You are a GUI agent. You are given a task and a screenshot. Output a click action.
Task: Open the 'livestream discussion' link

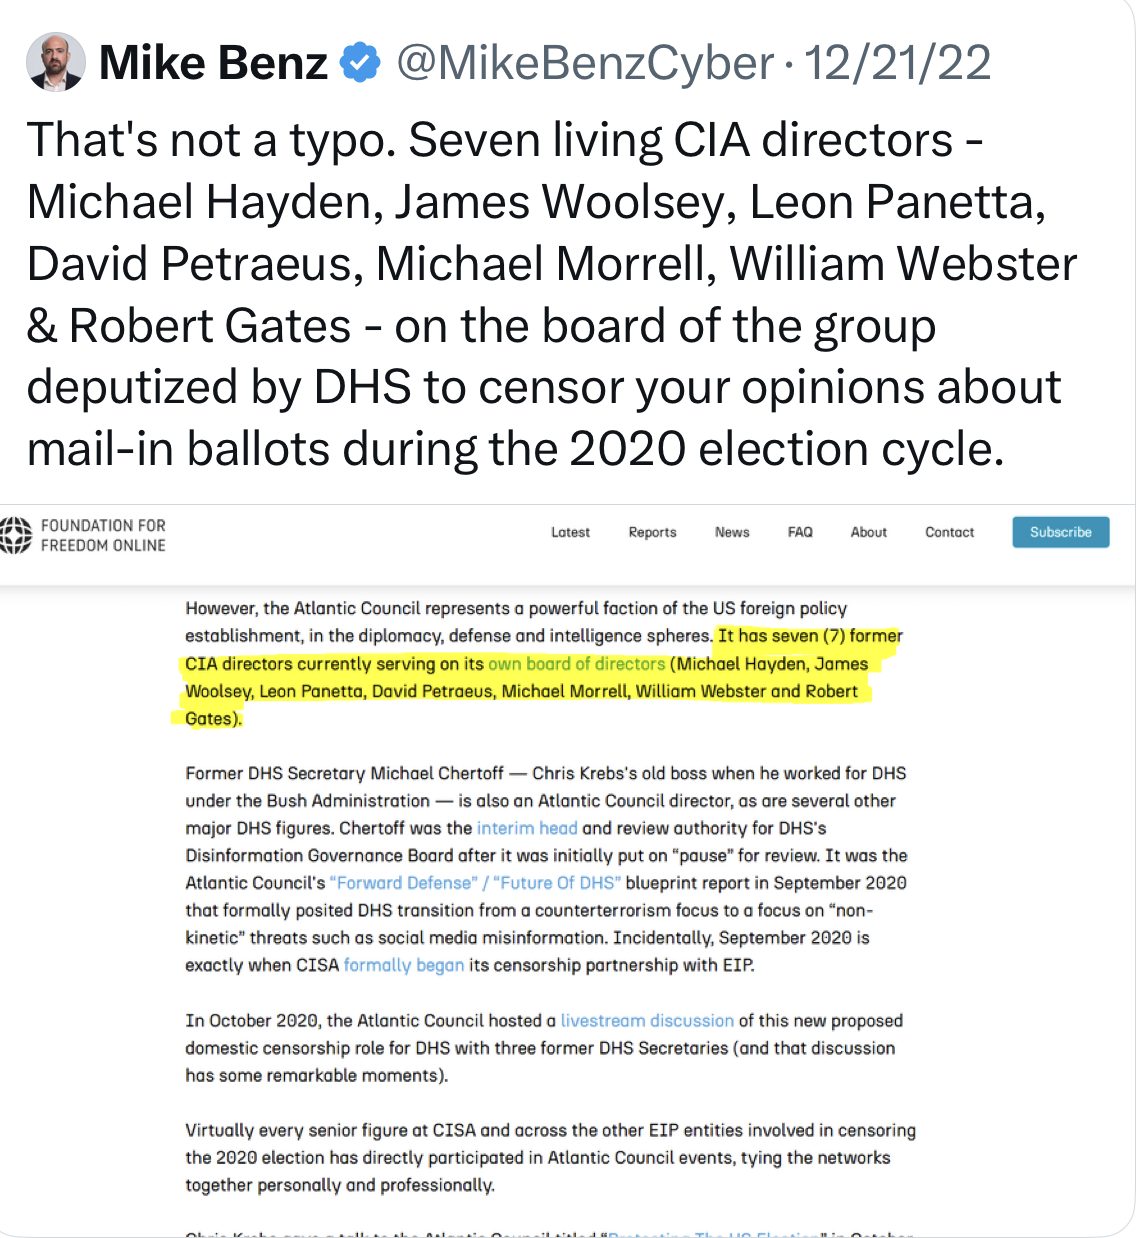pyautogui.click(x=647, y=1021)
